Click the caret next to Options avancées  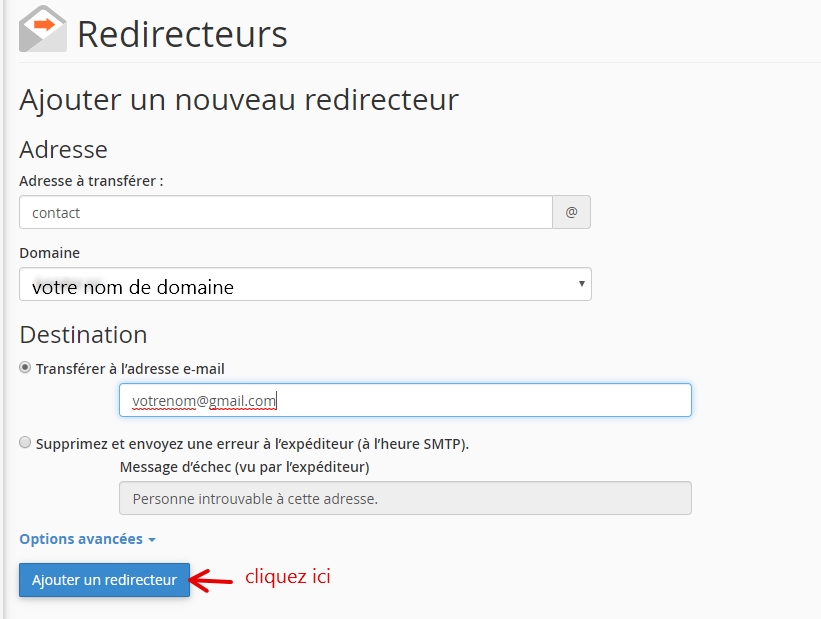click(x=152, y=540)
